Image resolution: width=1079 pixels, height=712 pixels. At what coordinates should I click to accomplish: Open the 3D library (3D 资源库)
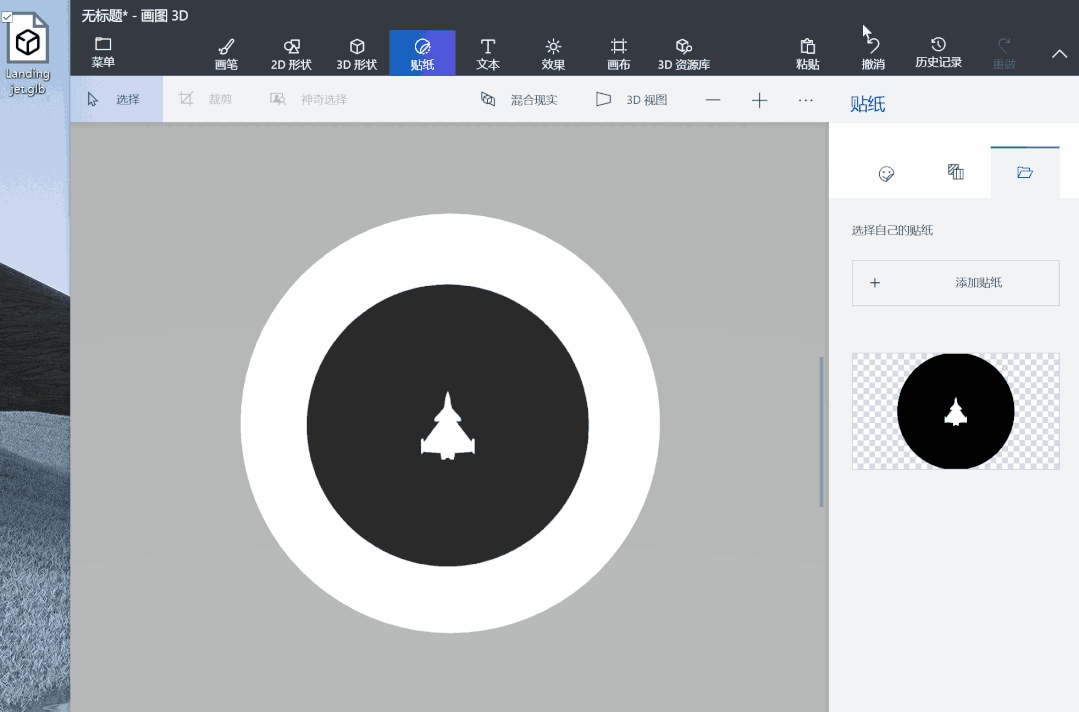point(684,54)
